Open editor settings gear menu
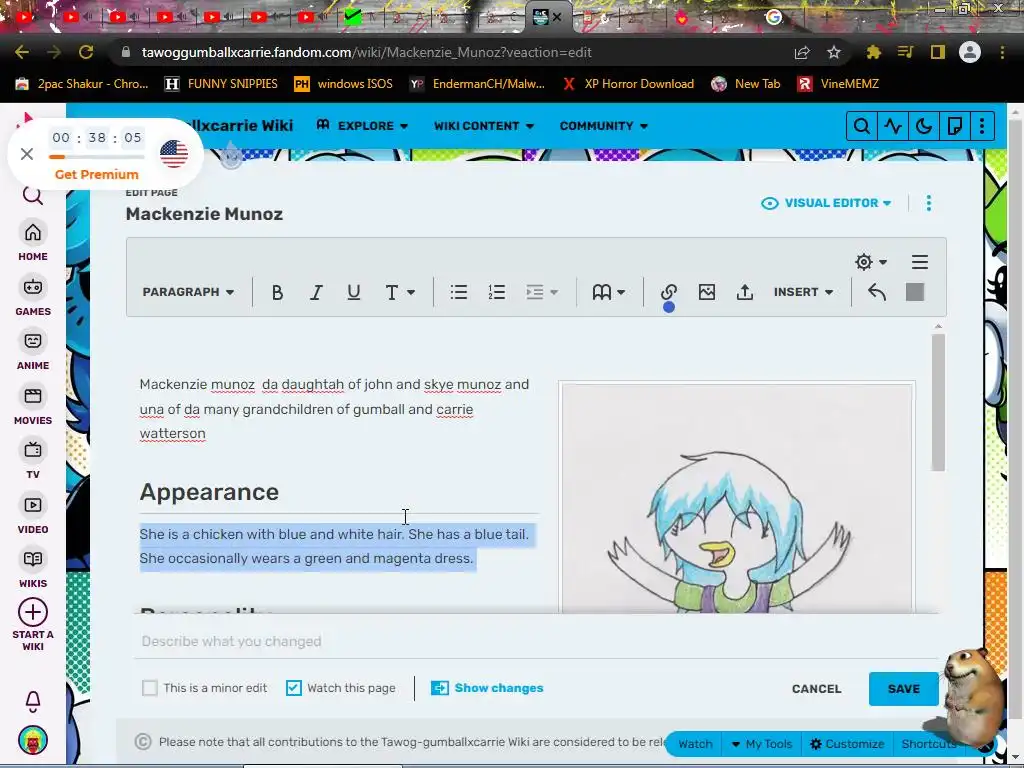 (x=871, y=262)
